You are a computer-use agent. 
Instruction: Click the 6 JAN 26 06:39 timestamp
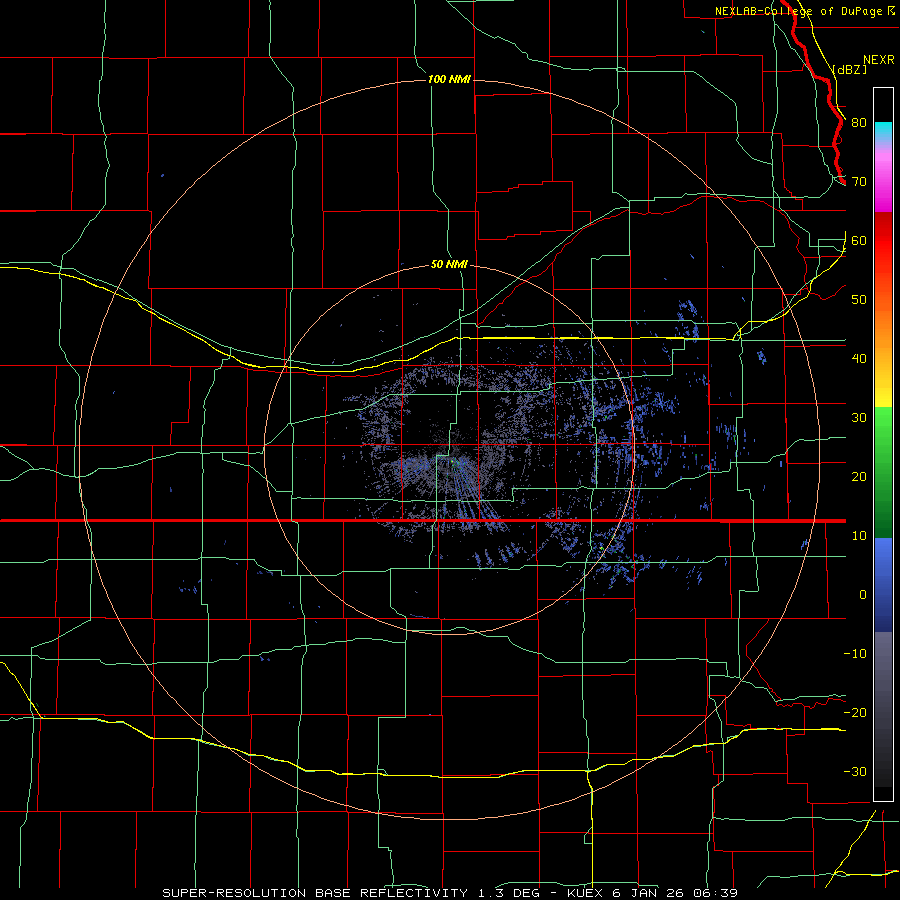tap(674, 893)
